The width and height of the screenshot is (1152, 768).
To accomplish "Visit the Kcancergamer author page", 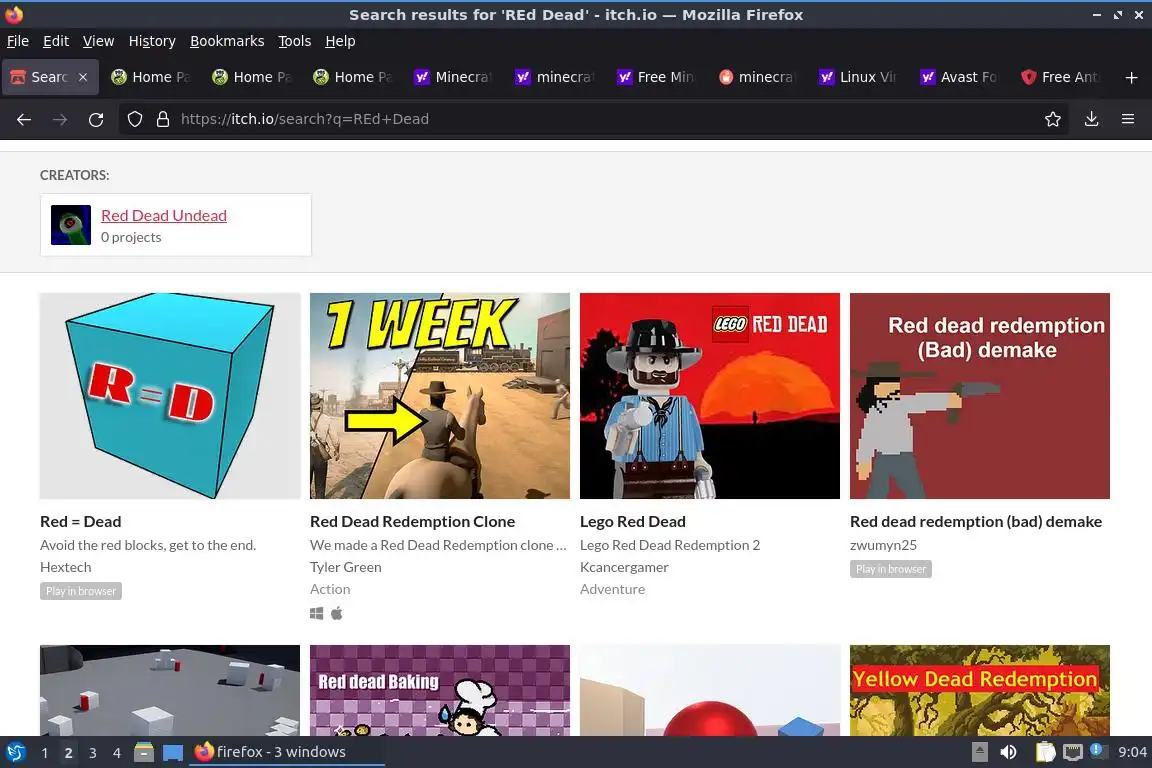I will tap(624, 567).
